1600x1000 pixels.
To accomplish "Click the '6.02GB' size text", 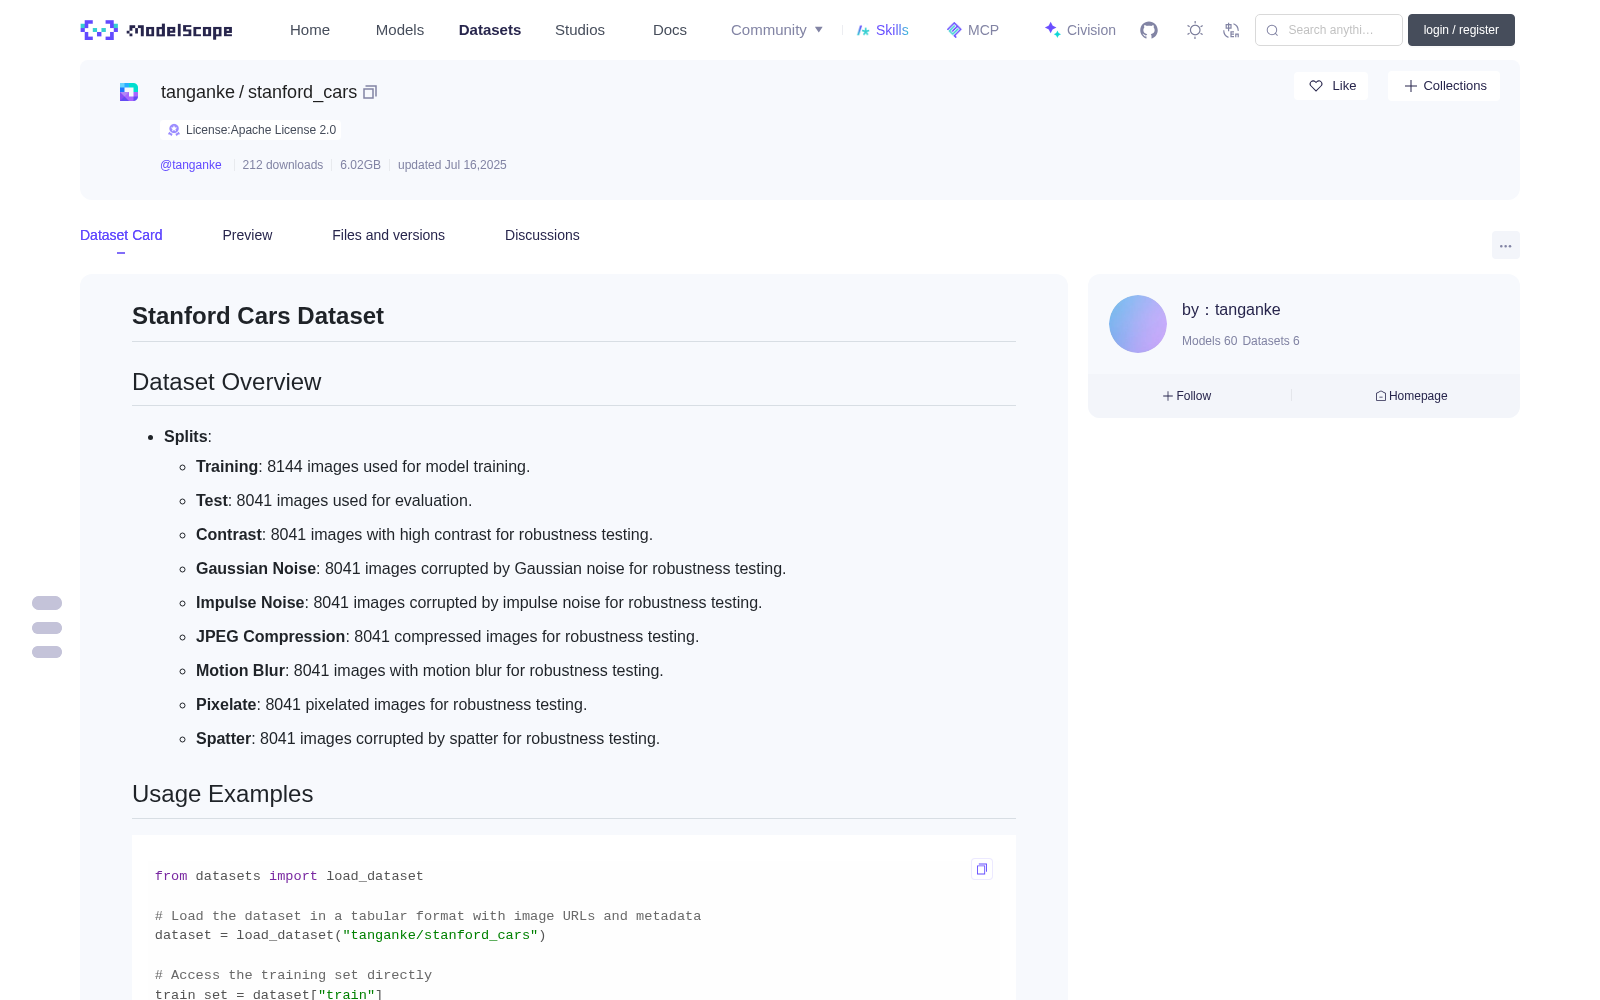I will (x=360, y=165).
